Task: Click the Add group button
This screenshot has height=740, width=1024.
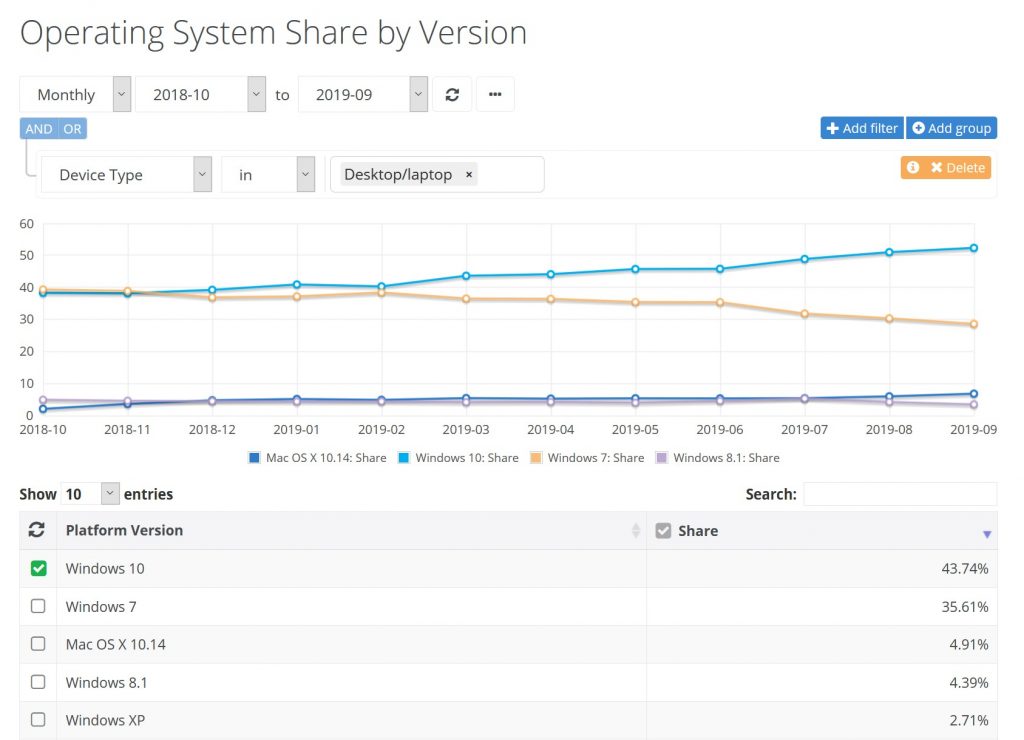Action: point(951,128)
